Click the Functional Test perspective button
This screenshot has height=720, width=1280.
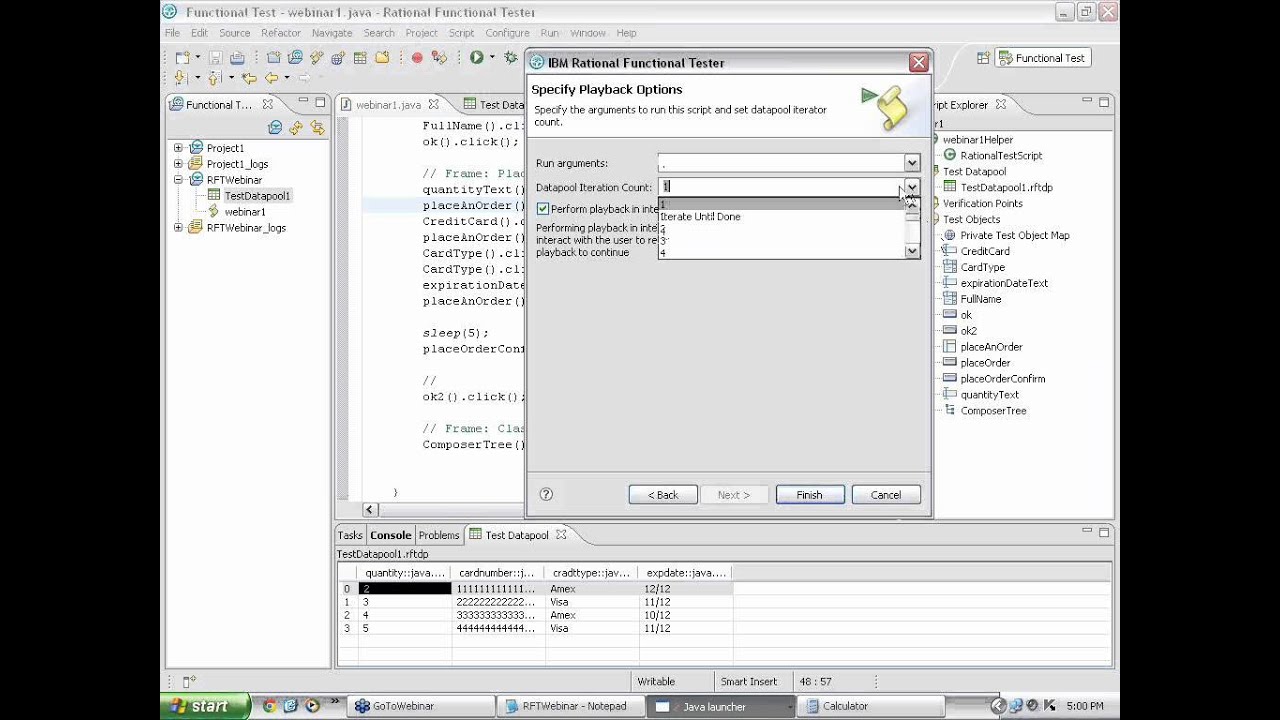(x=1041, y=58)
